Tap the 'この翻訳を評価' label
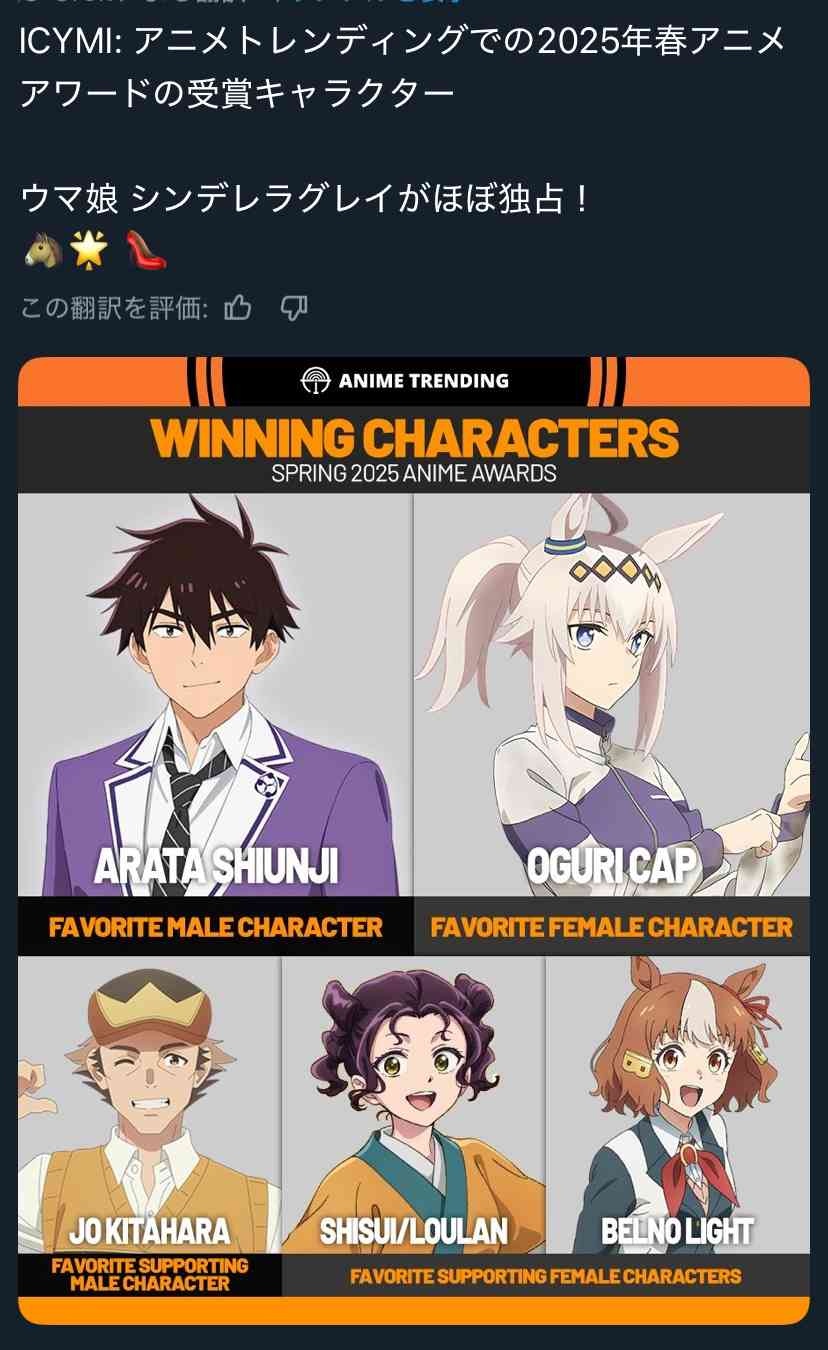 (x=114, y=308)
